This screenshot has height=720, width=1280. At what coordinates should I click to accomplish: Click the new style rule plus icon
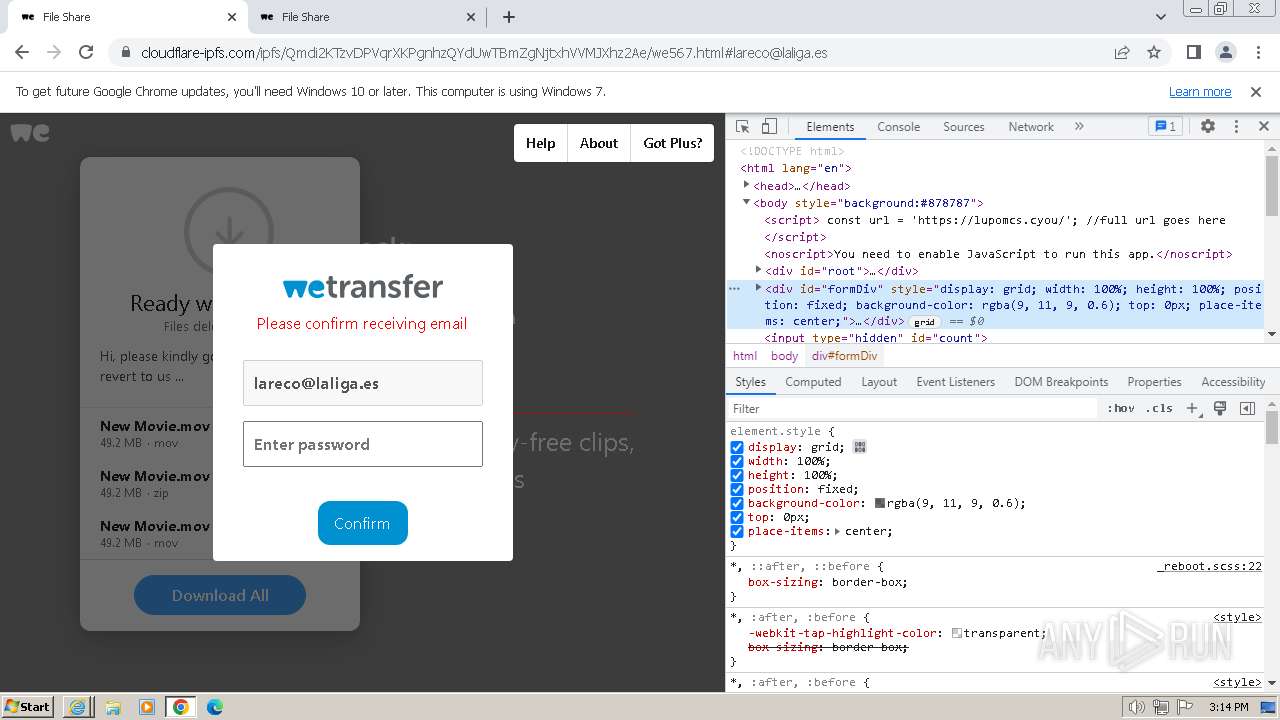(1192, 408)
